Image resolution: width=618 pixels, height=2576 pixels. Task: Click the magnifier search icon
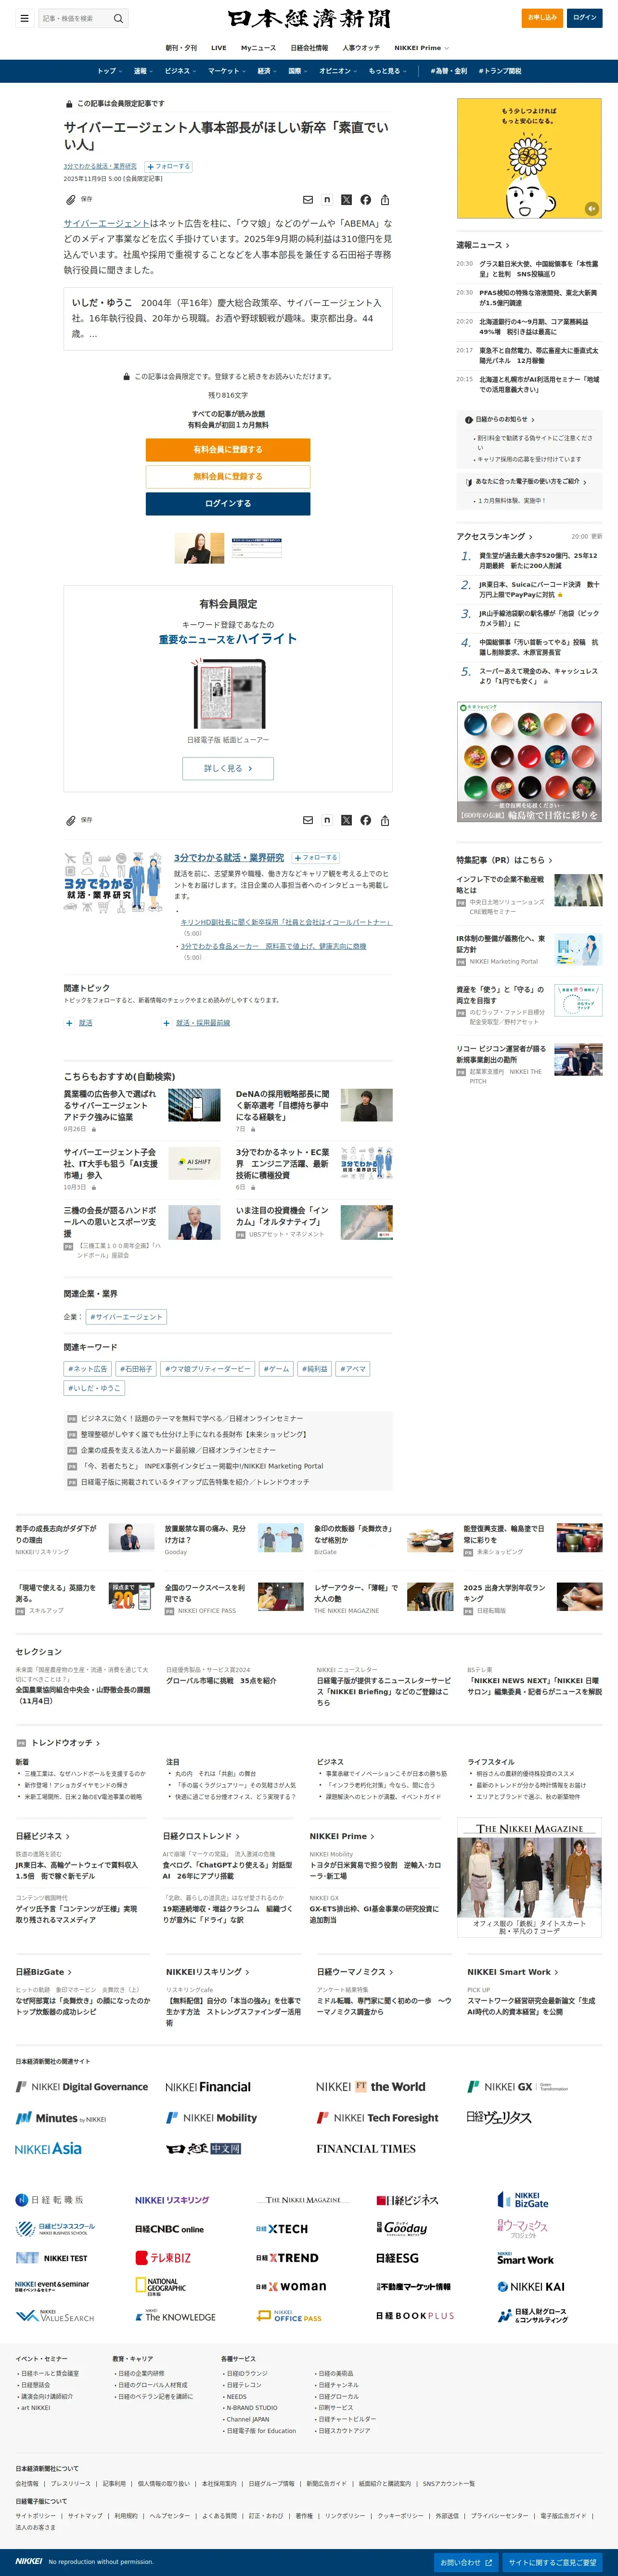pos(118,18)
